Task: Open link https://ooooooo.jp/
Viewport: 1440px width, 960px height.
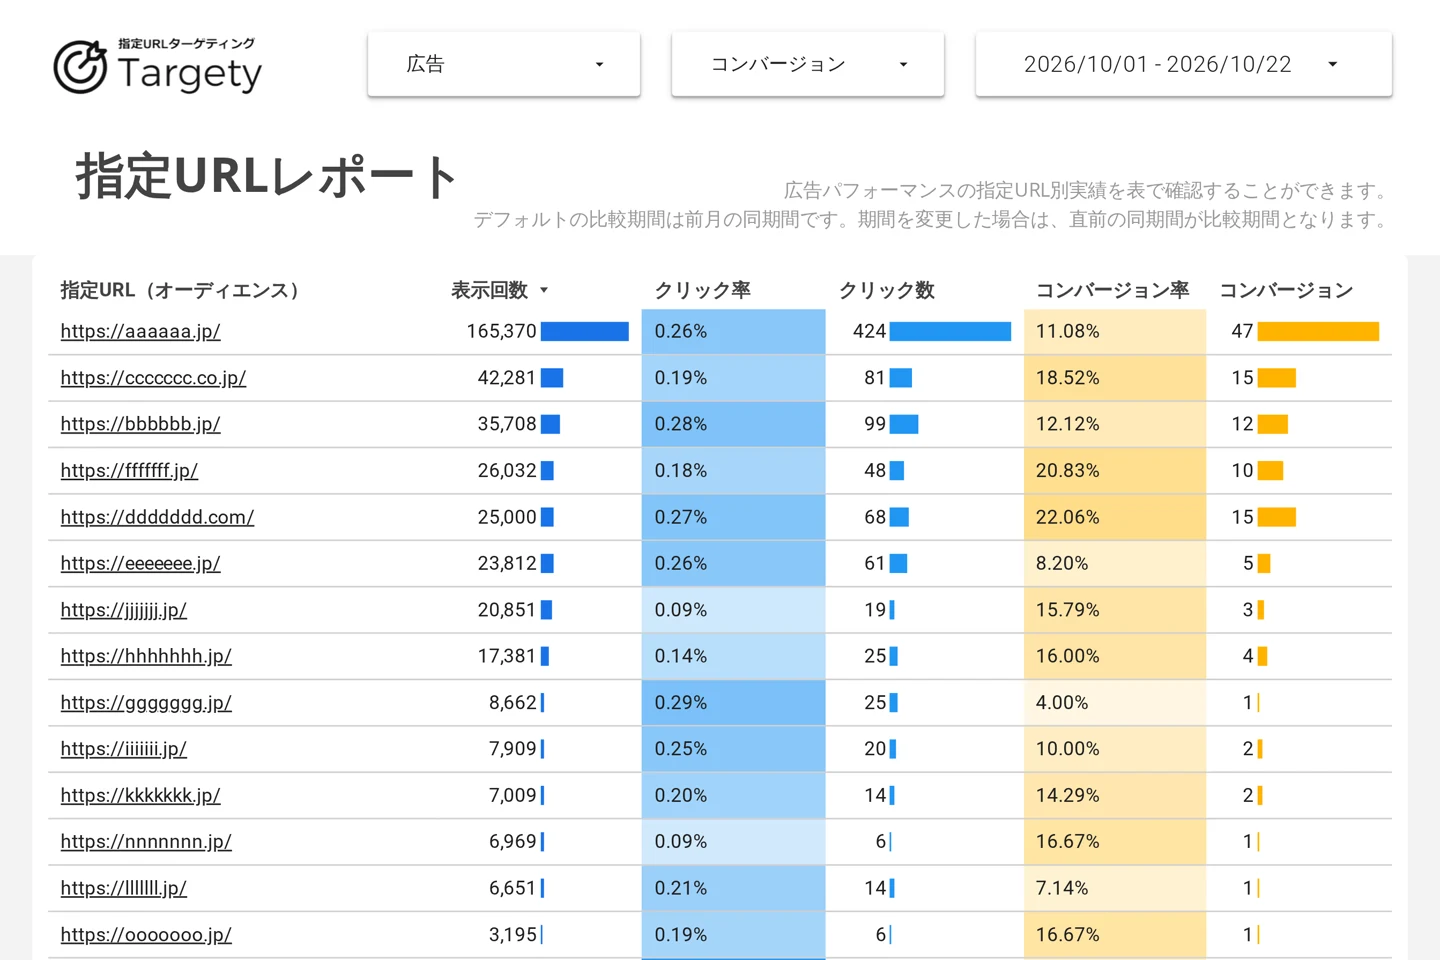Action: coord(146,935)
